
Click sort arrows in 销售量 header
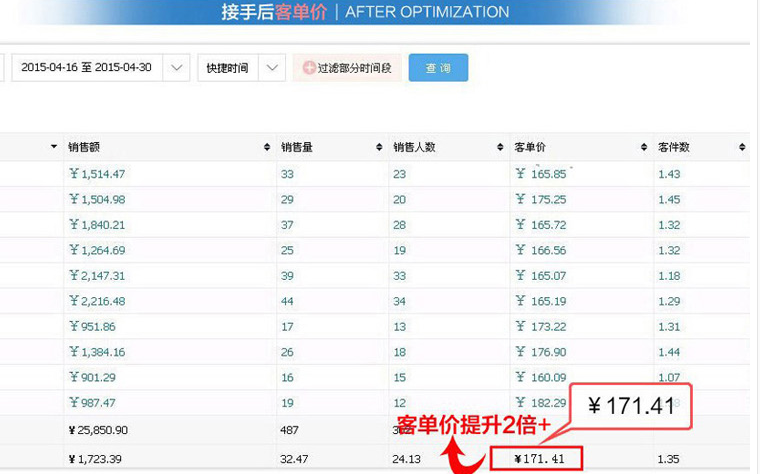379,147
